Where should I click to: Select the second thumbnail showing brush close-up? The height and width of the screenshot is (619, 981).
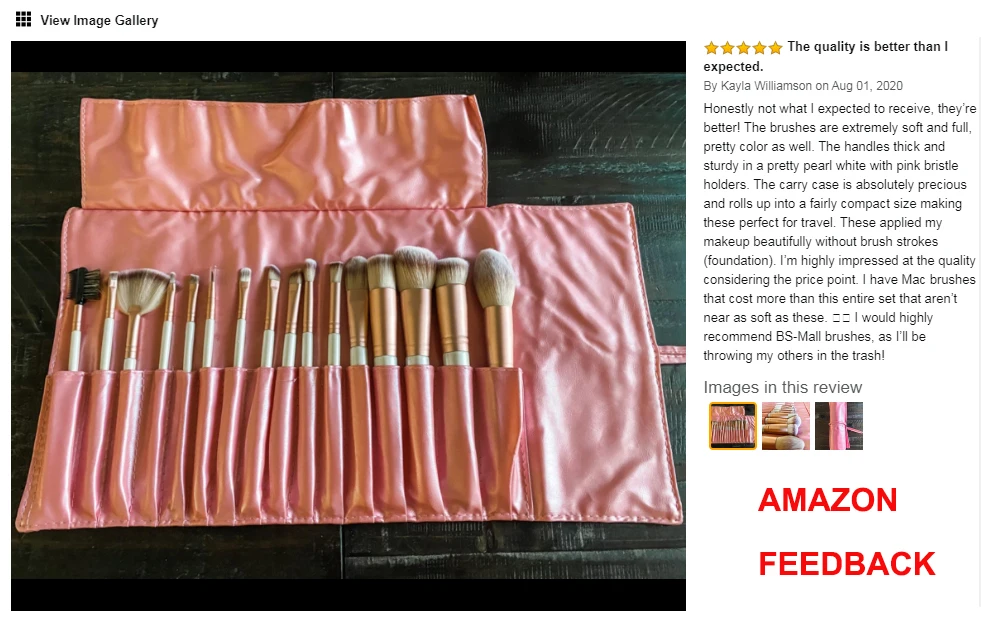(x=786, y=426)
